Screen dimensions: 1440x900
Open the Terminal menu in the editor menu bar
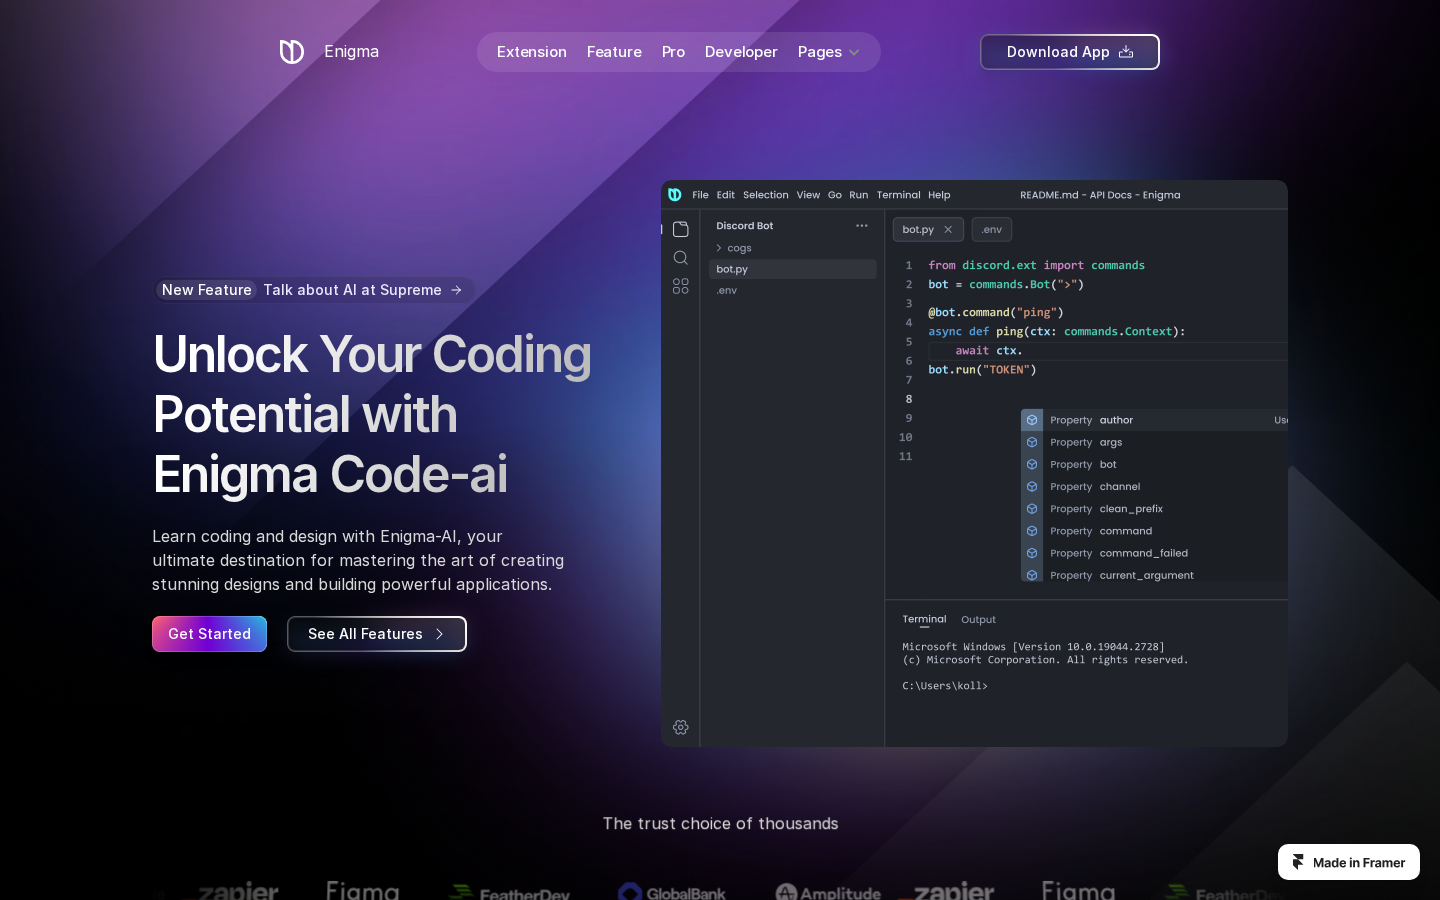pos(899,195)
